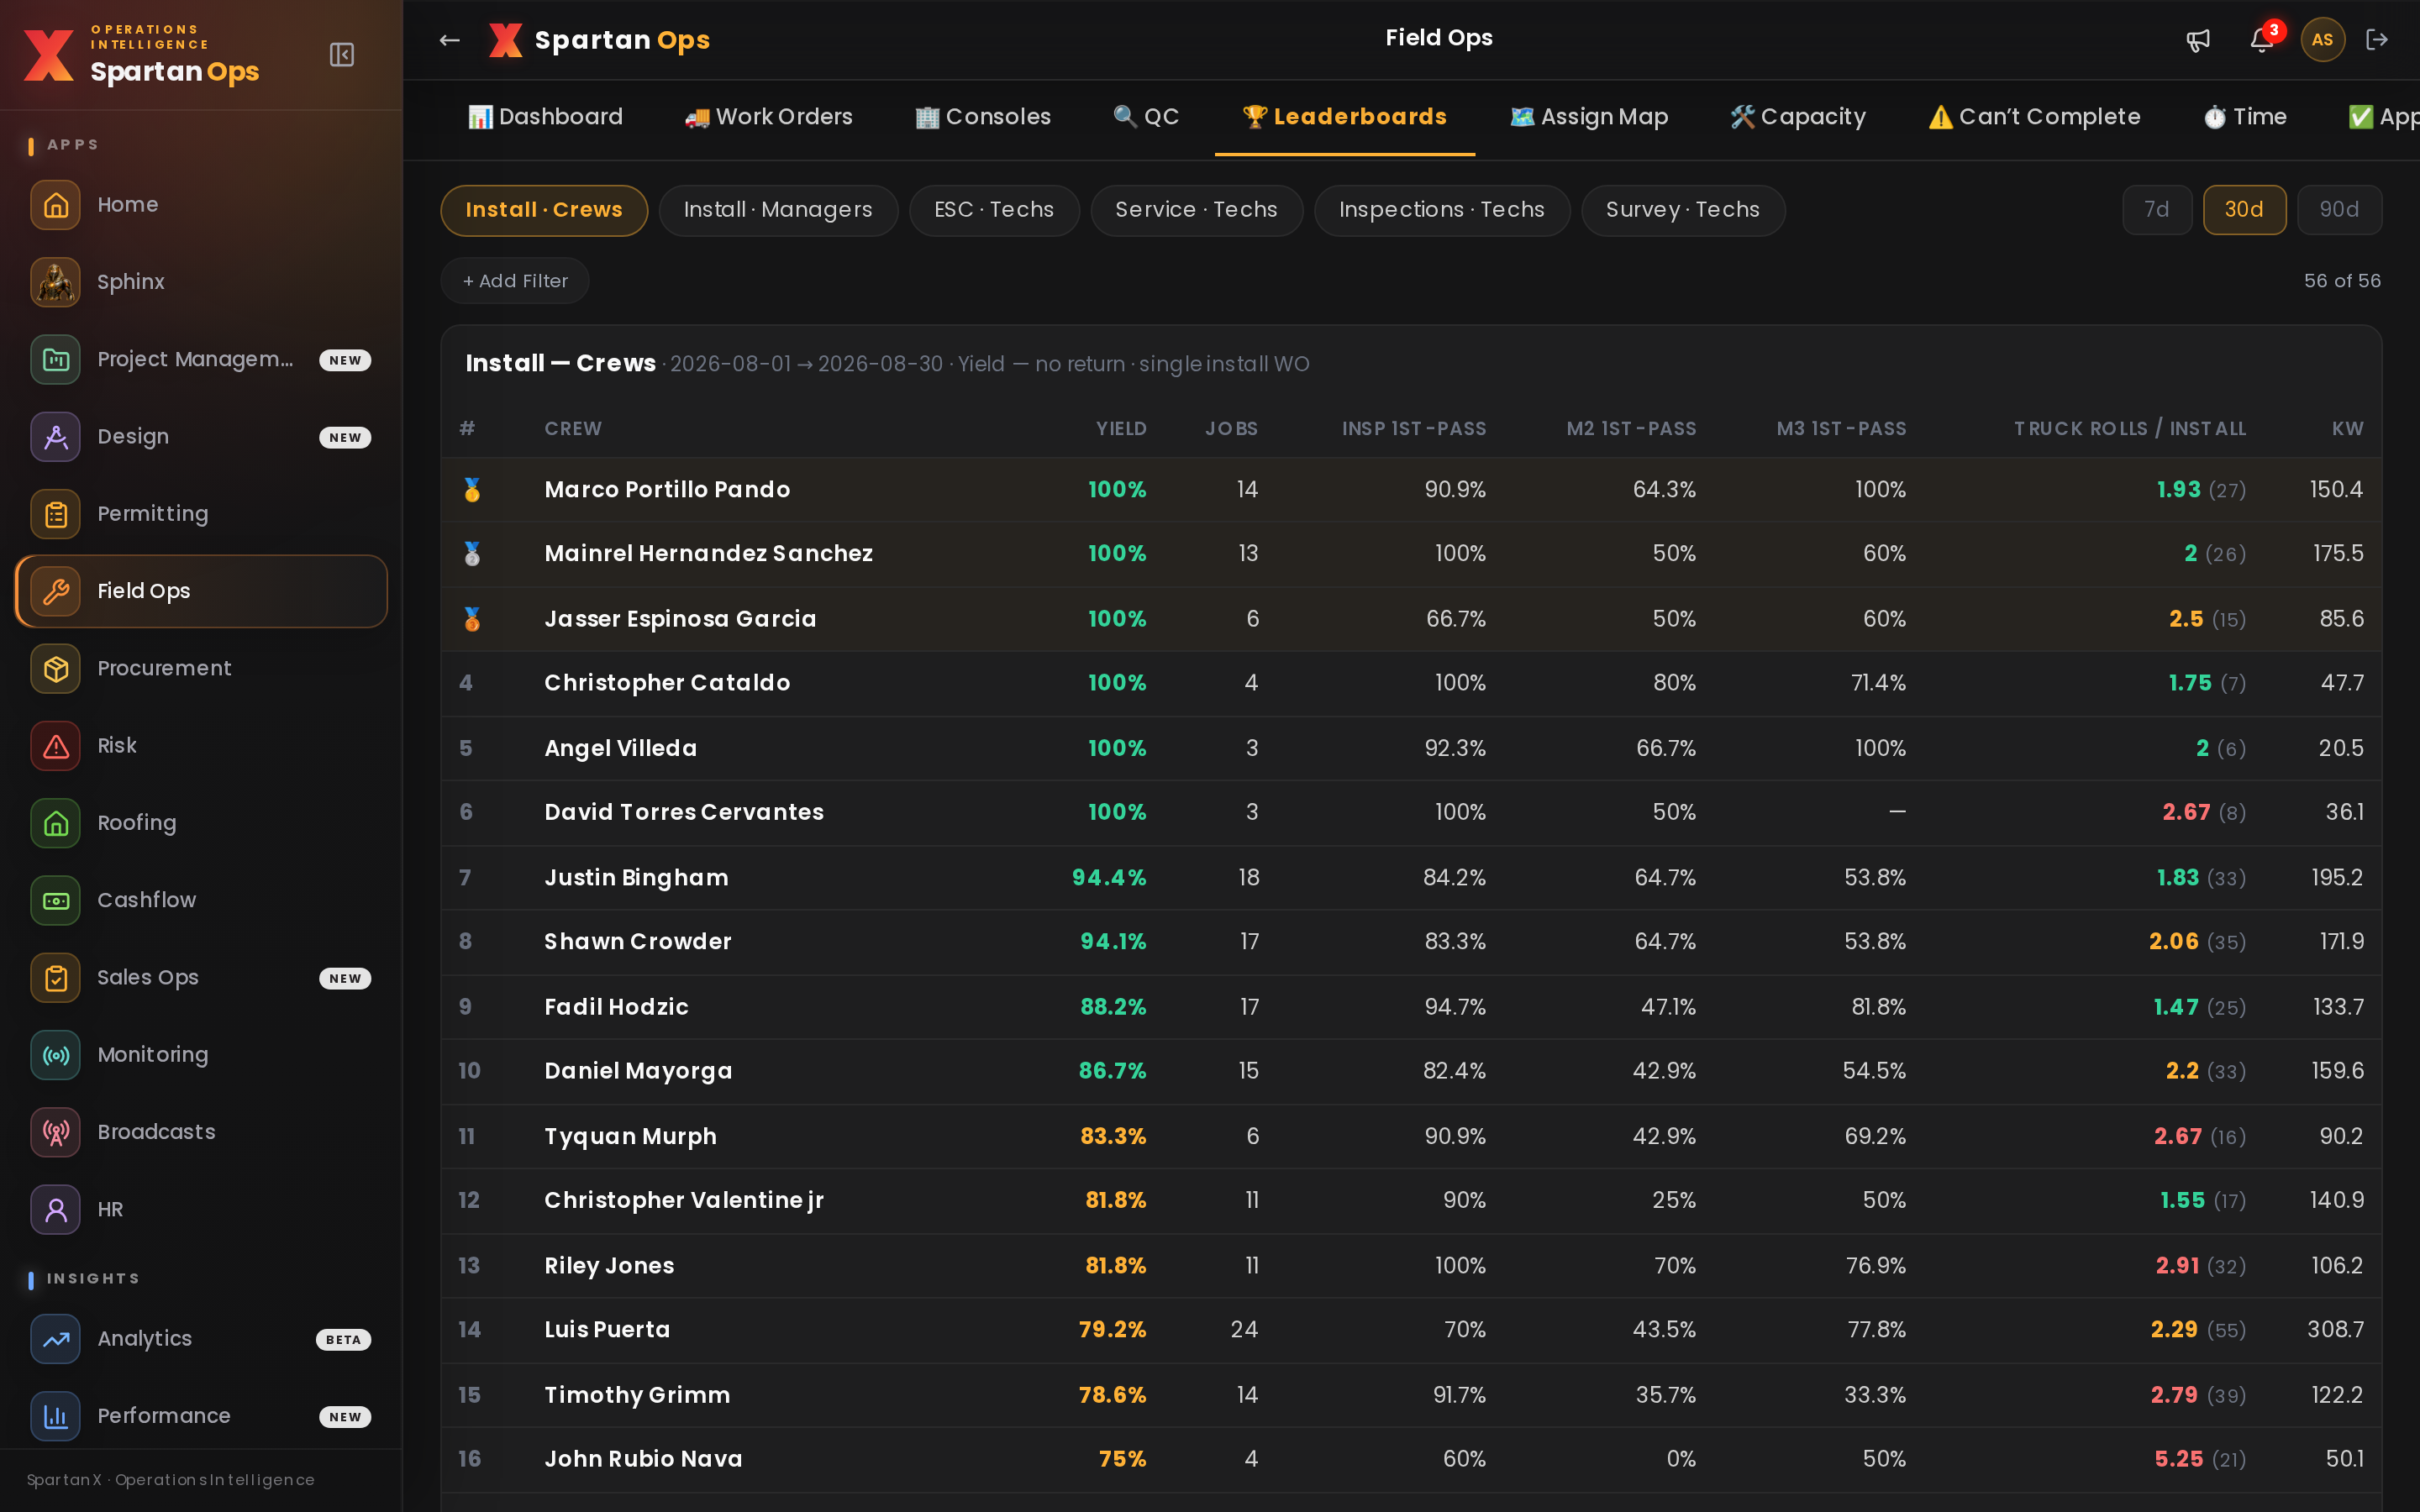Open HR app in sidebar
The height and width of the screenshot is (1512, 2420).
(x=201, y=1210)
